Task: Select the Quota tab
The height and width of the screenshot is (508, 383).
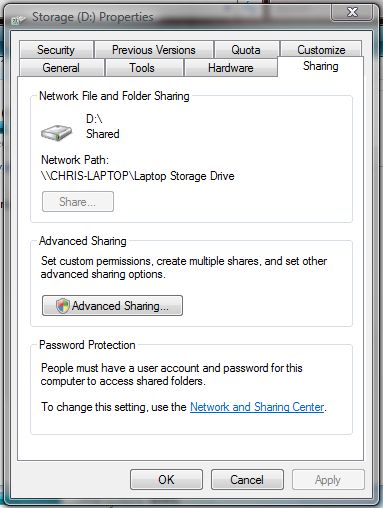Action: (246, 50)
